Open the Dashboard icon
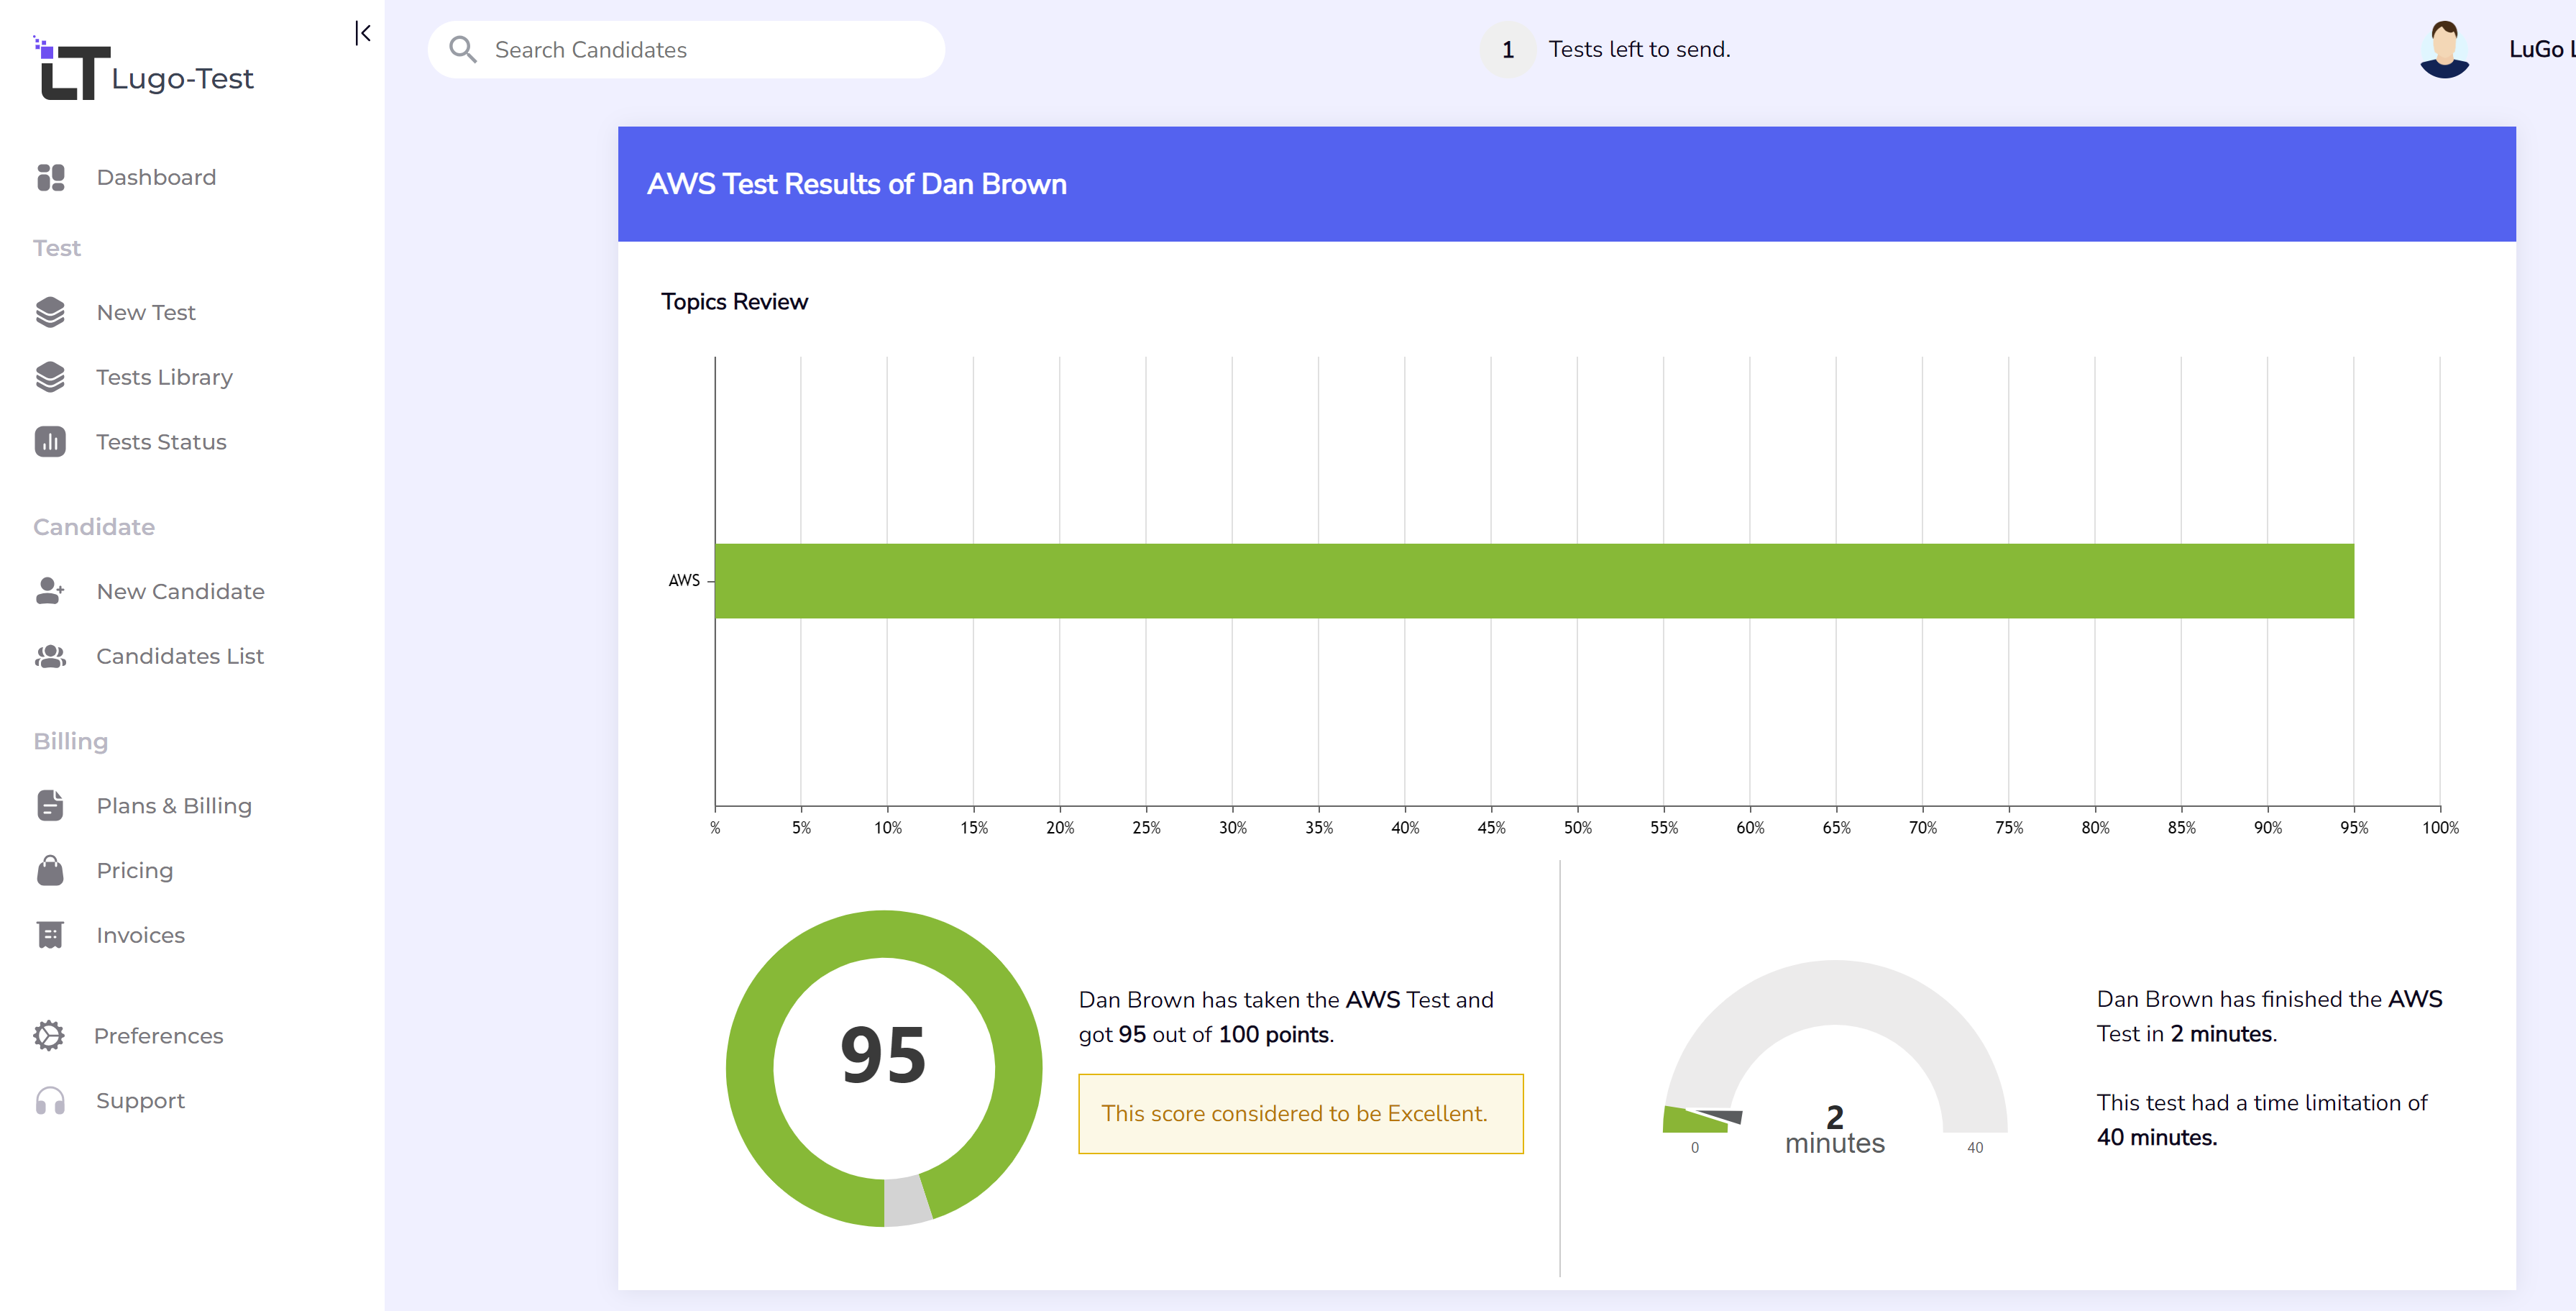This screenshot has width=2576, height=1311. [x=51, y=177]
